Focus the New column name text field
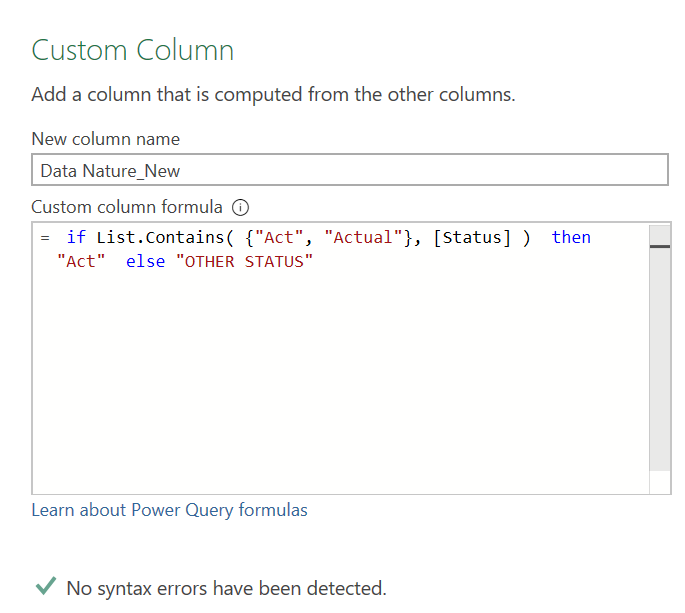This screenshot has width=685, height=613. pyautogui.click(x=349, y=170)
